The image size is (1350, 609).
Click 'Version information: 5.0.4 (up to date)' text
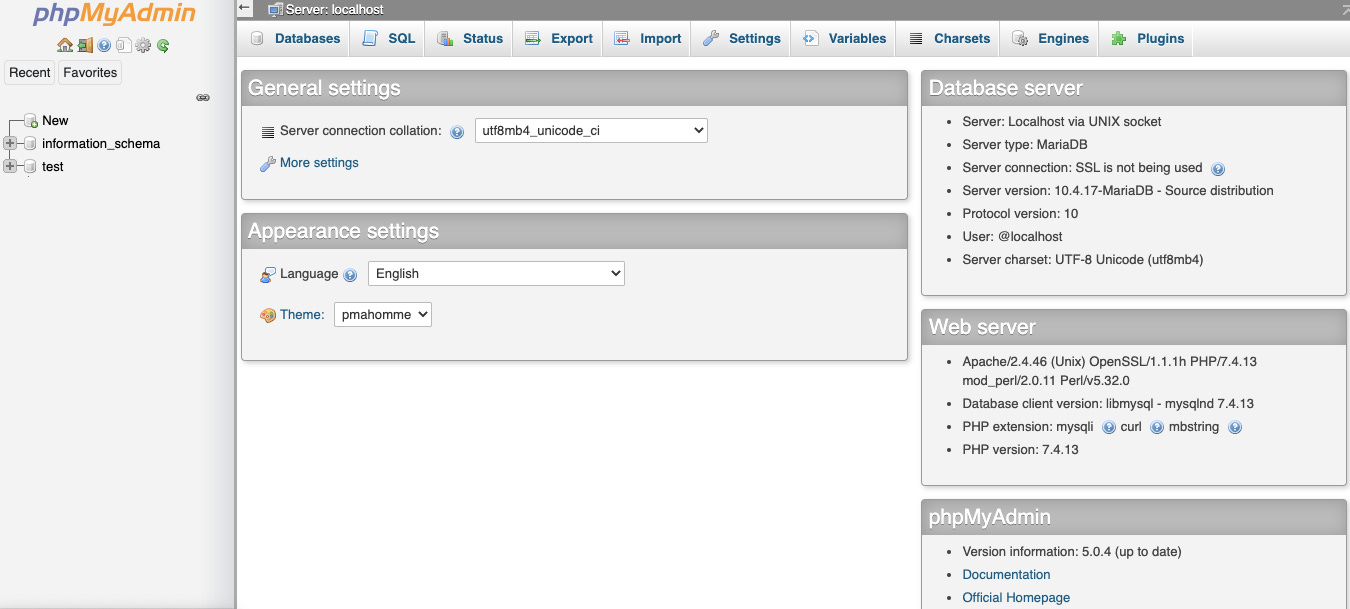click(x=1072, y=551)
